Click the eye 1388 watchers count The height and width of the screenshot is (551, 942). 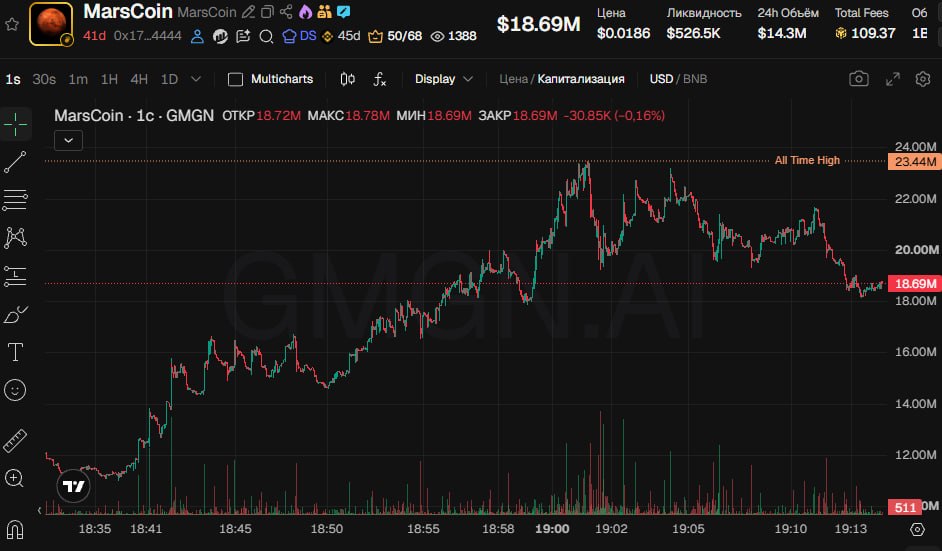point(454,36)
